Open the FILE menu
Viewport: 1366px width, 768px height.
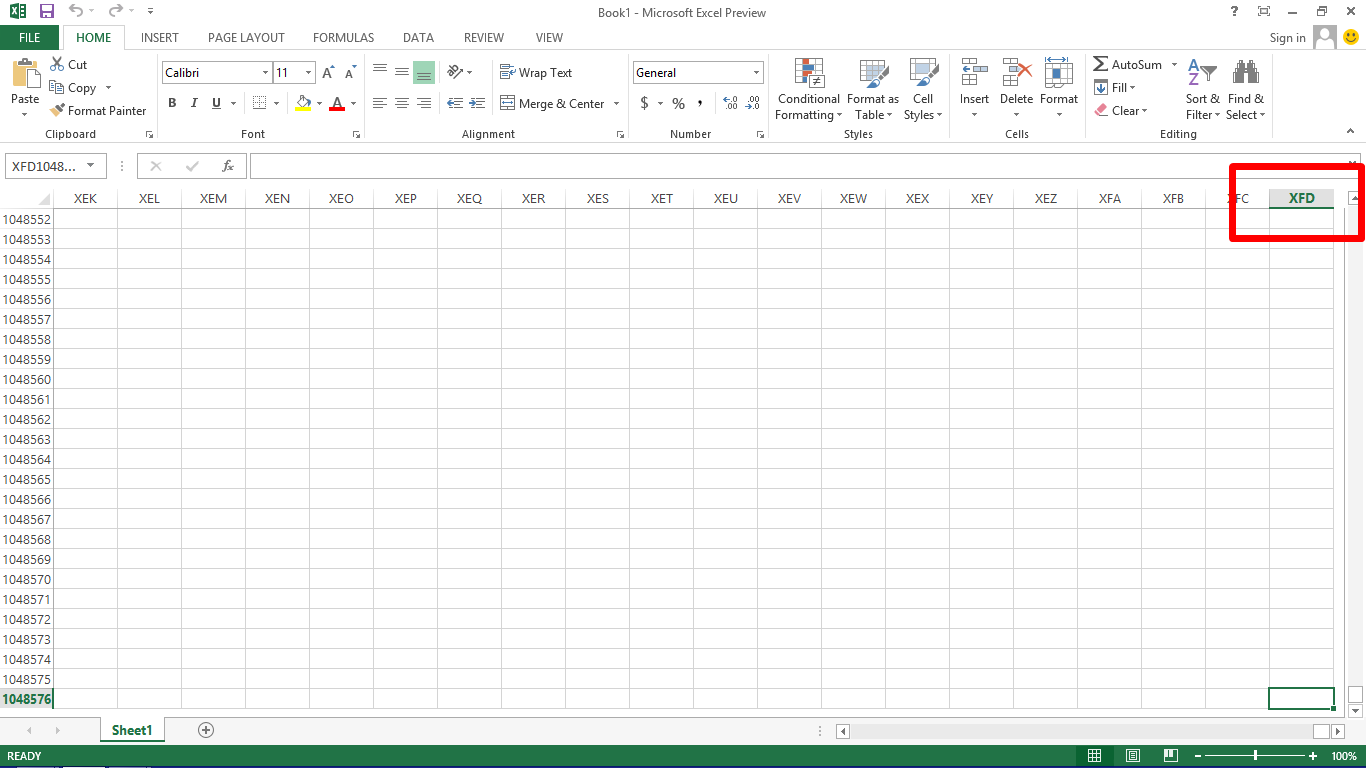coord(30,37)
